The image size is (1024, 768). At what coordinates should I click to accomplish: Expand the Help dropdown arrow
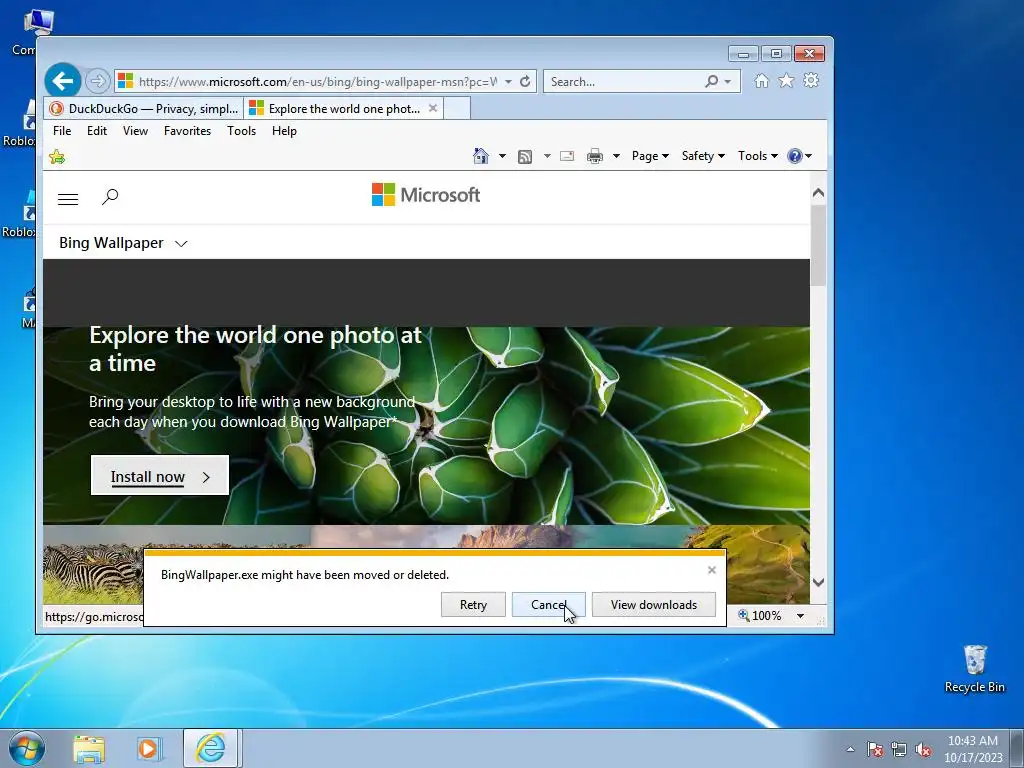pos(808,156)
